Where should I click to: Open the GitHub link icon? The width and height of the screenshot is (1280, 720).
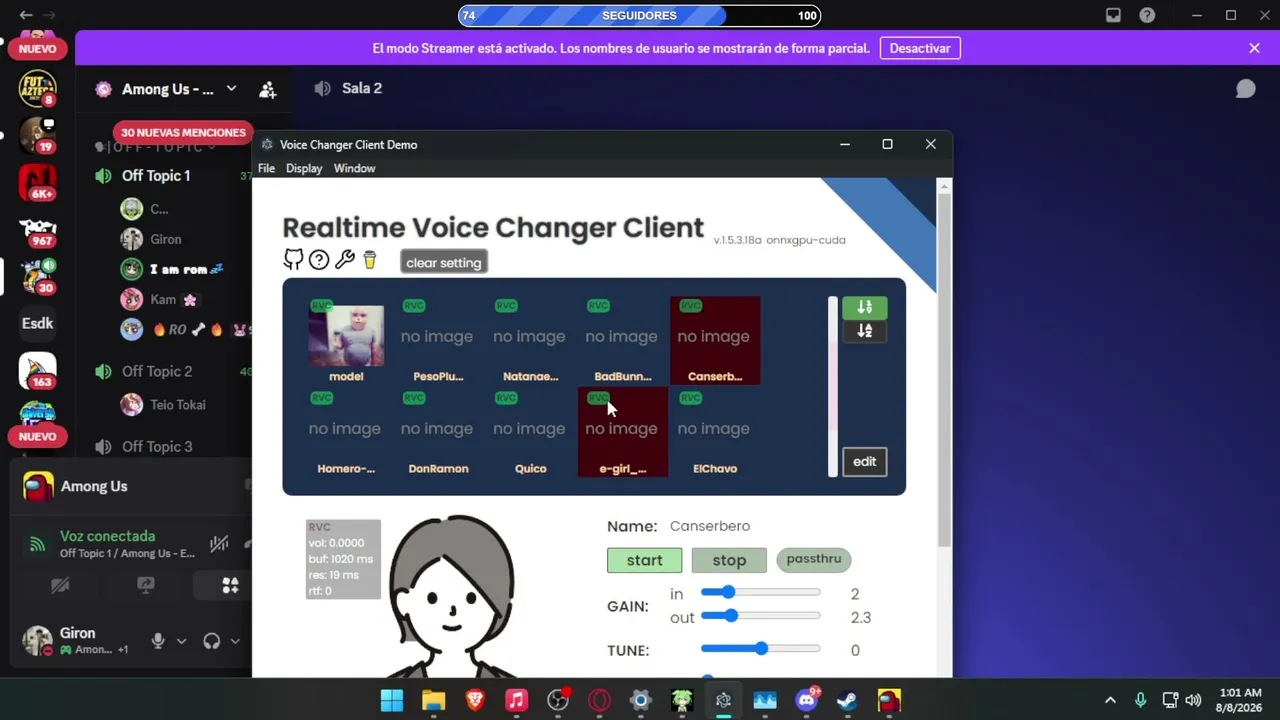point(293,260)
